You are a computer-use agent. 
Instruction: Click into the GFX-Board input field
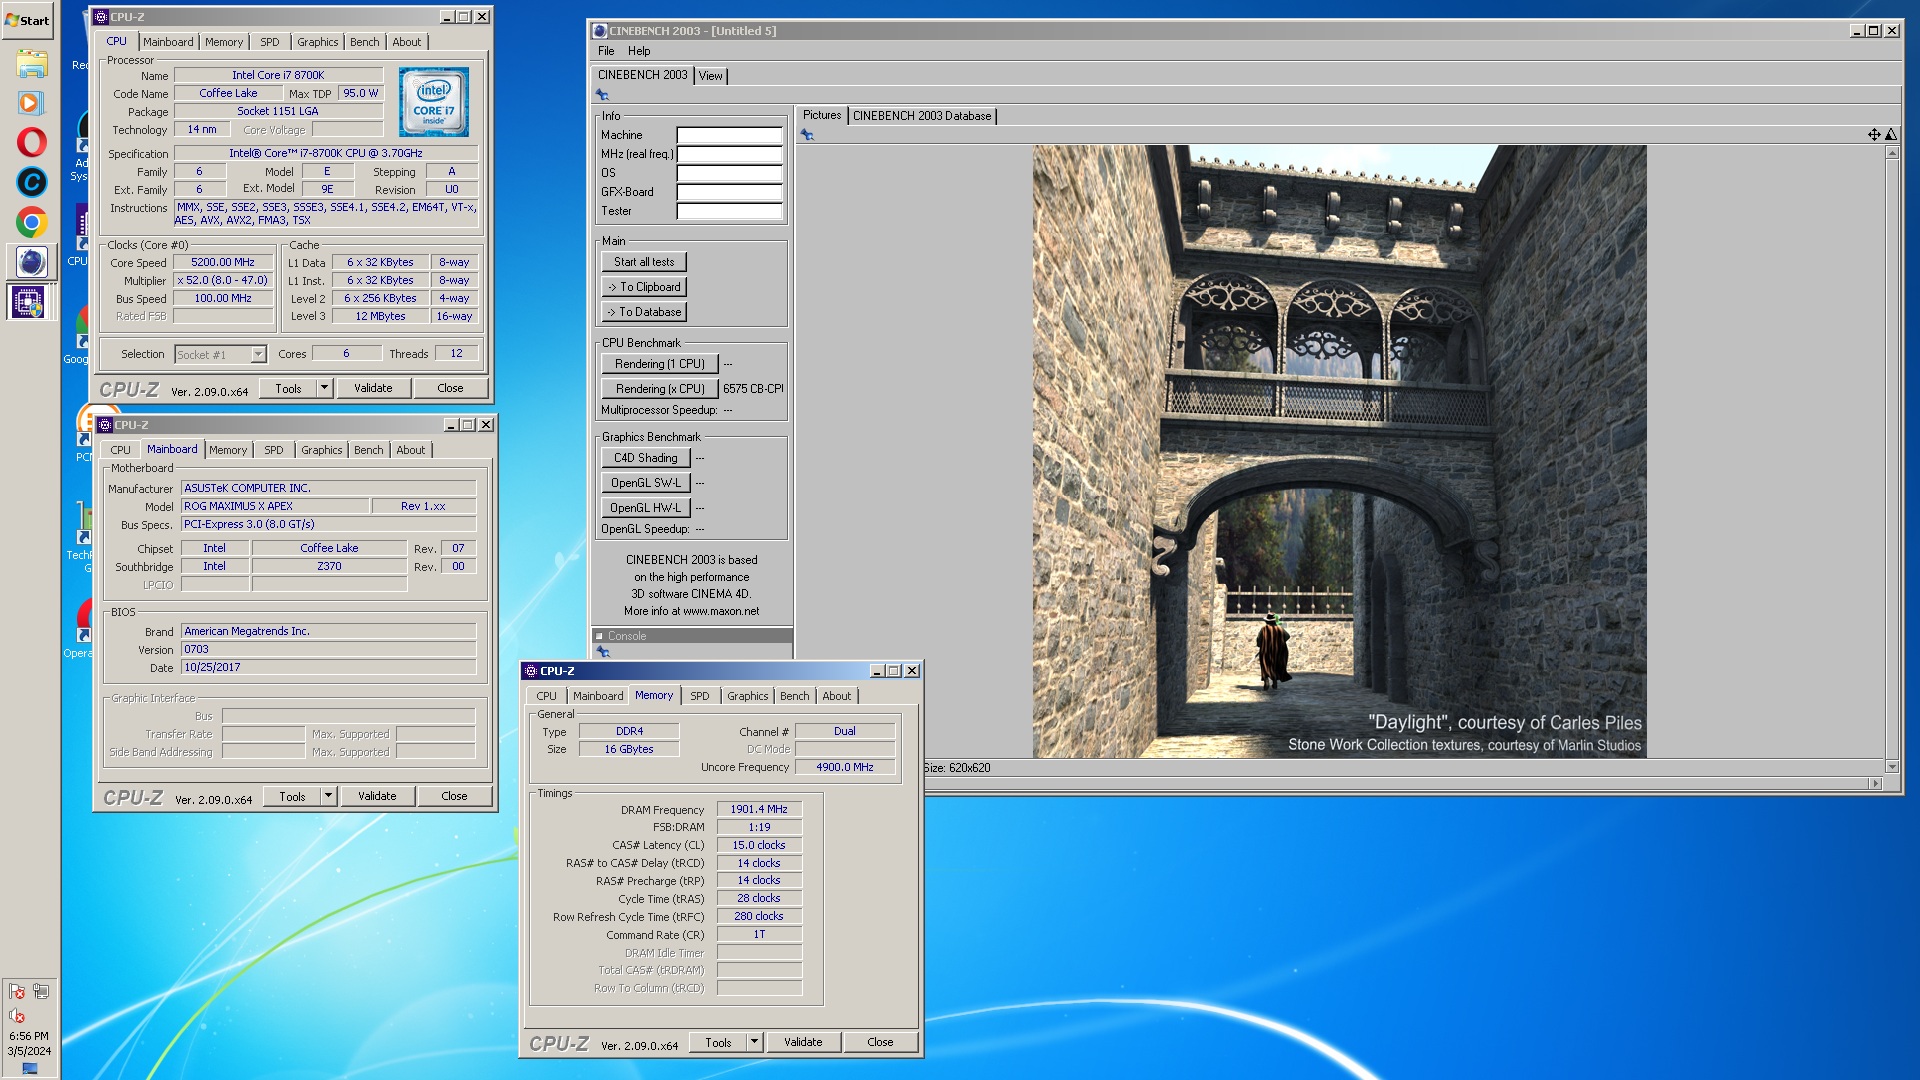(729, 192)
